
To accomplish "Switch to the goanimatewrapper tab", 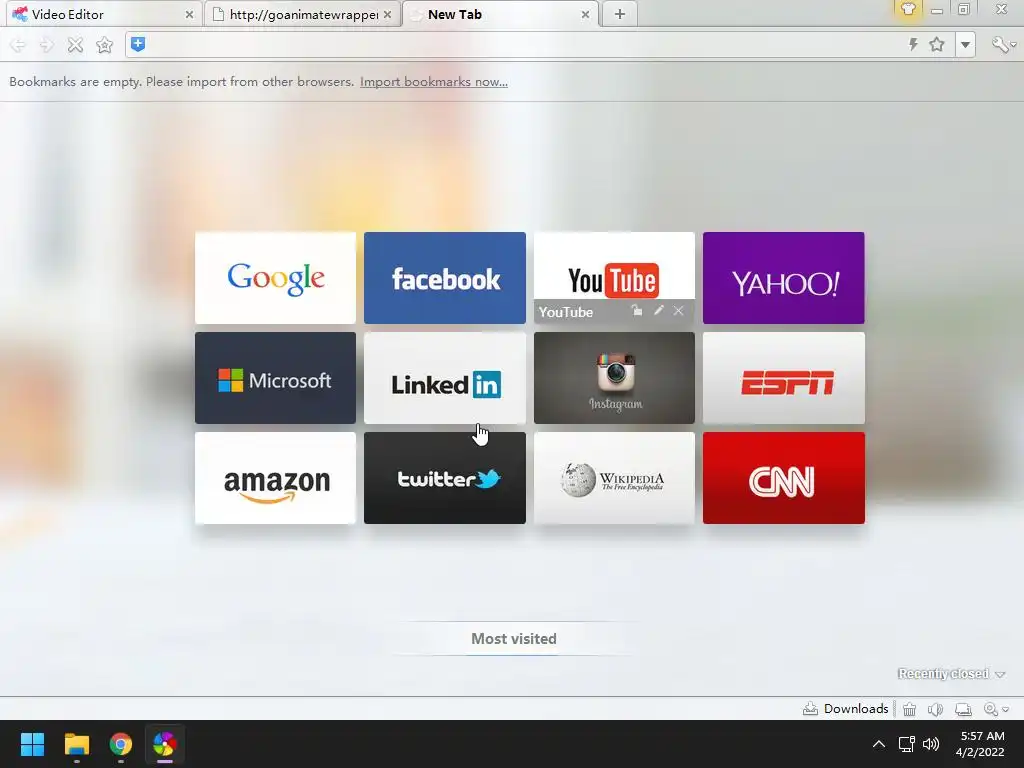I will coord(301,14).
